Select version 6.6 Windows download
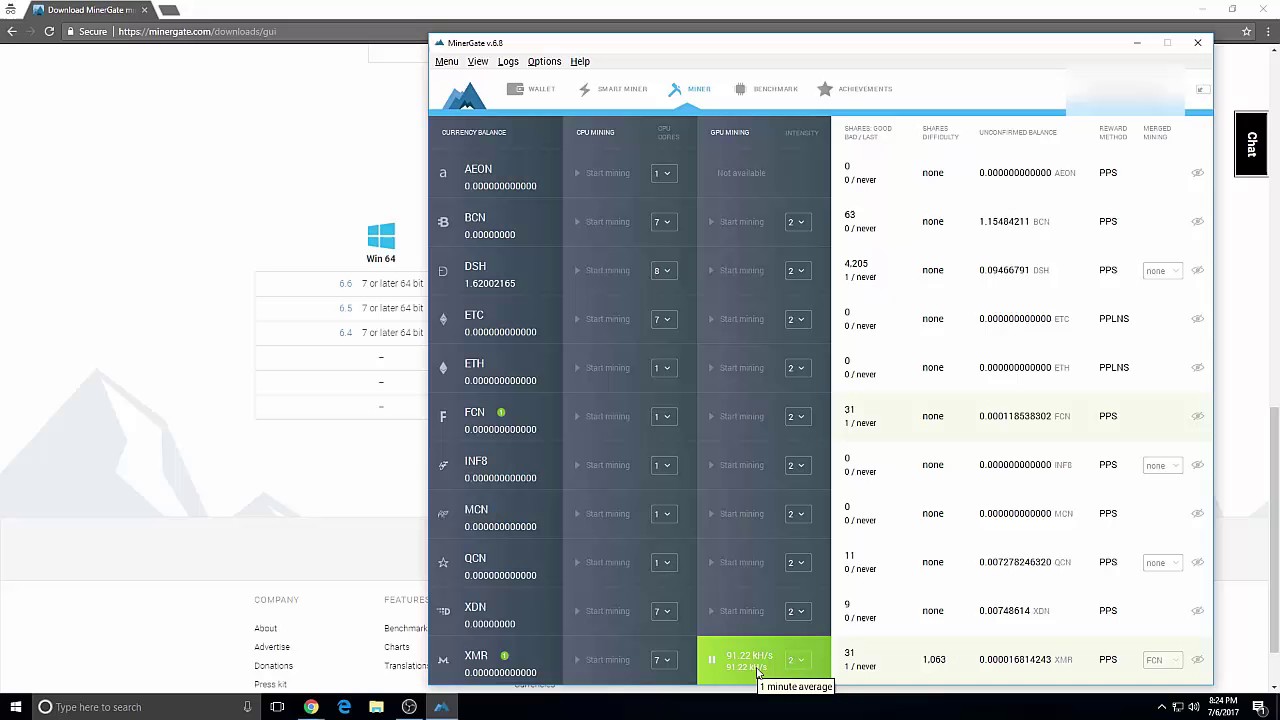Image resolution: width=1280 pixels, height=720 pixels. click(346, 284)
